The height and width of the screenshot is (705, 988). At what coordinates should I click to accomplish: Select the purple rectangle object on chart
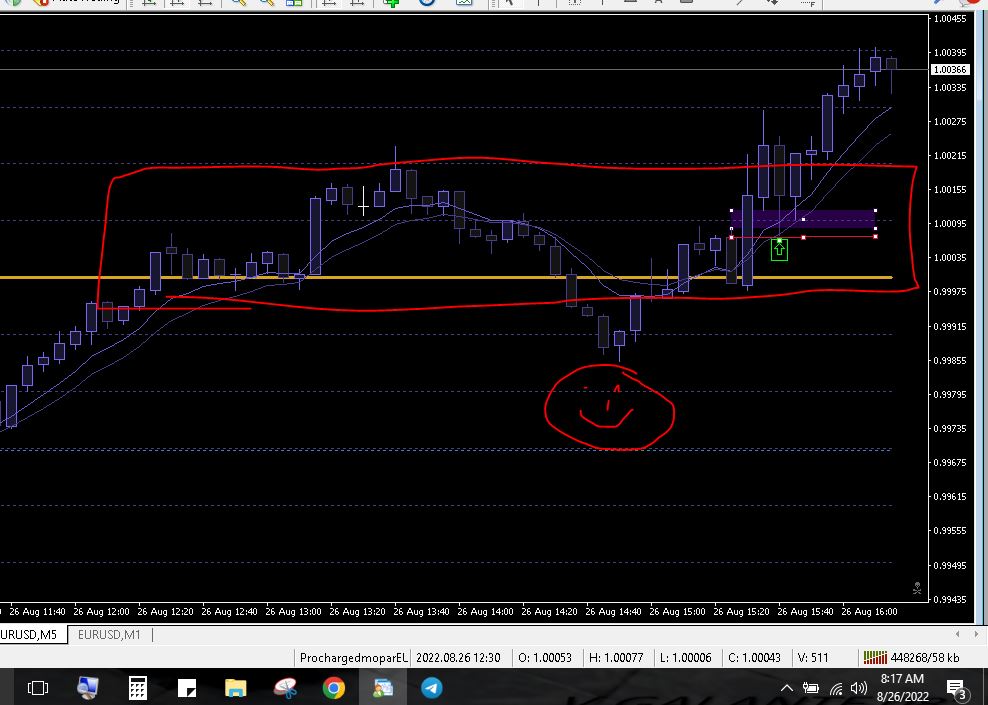(803, 219)
